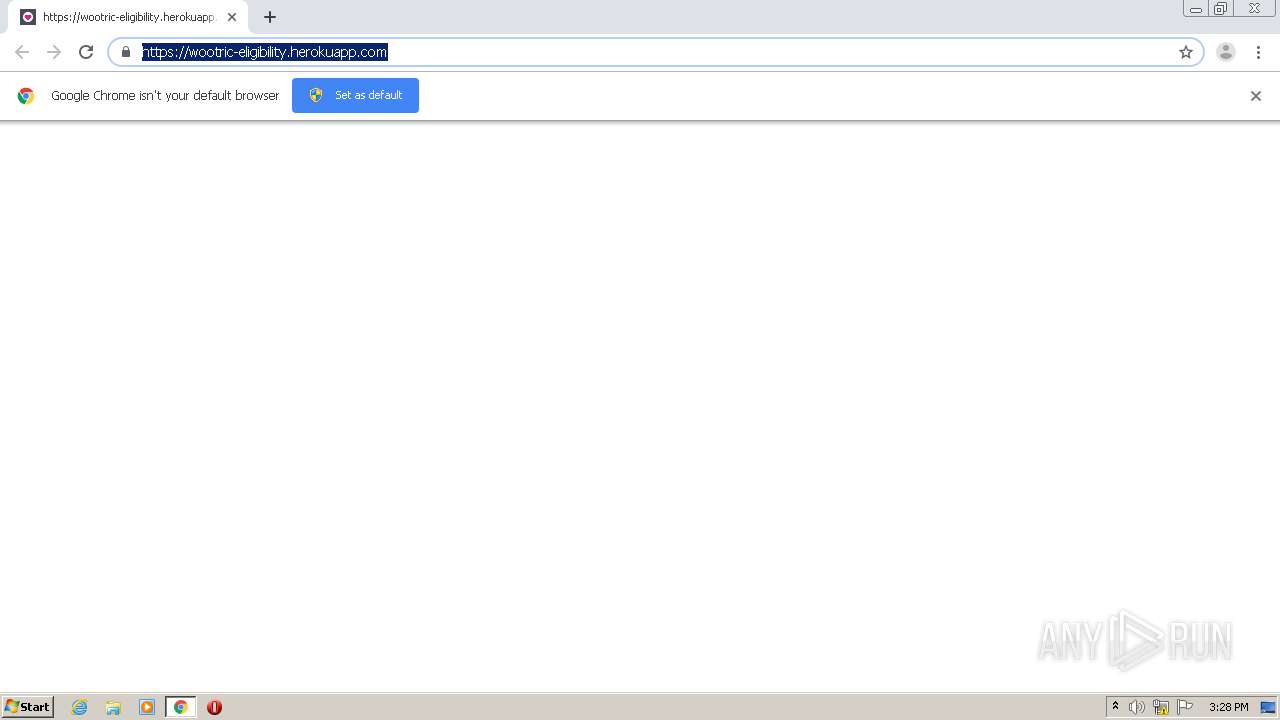Go forward to the next page

click(54, 52)
